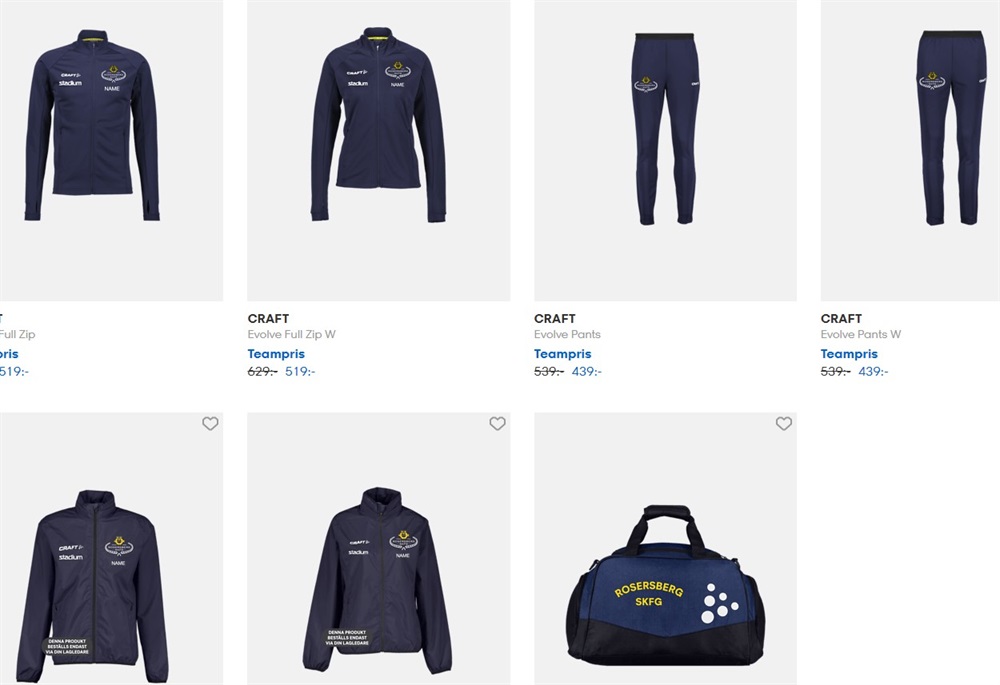
Task: Toggle heart on women's windbreaker jacket
Action: (497, 424)
